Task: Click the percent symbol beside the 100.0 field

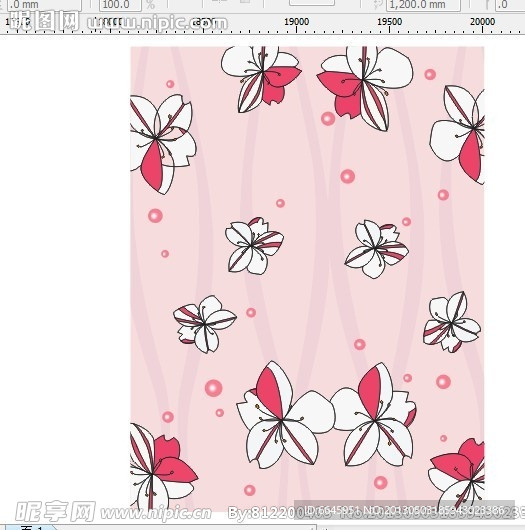Action: 150,5
